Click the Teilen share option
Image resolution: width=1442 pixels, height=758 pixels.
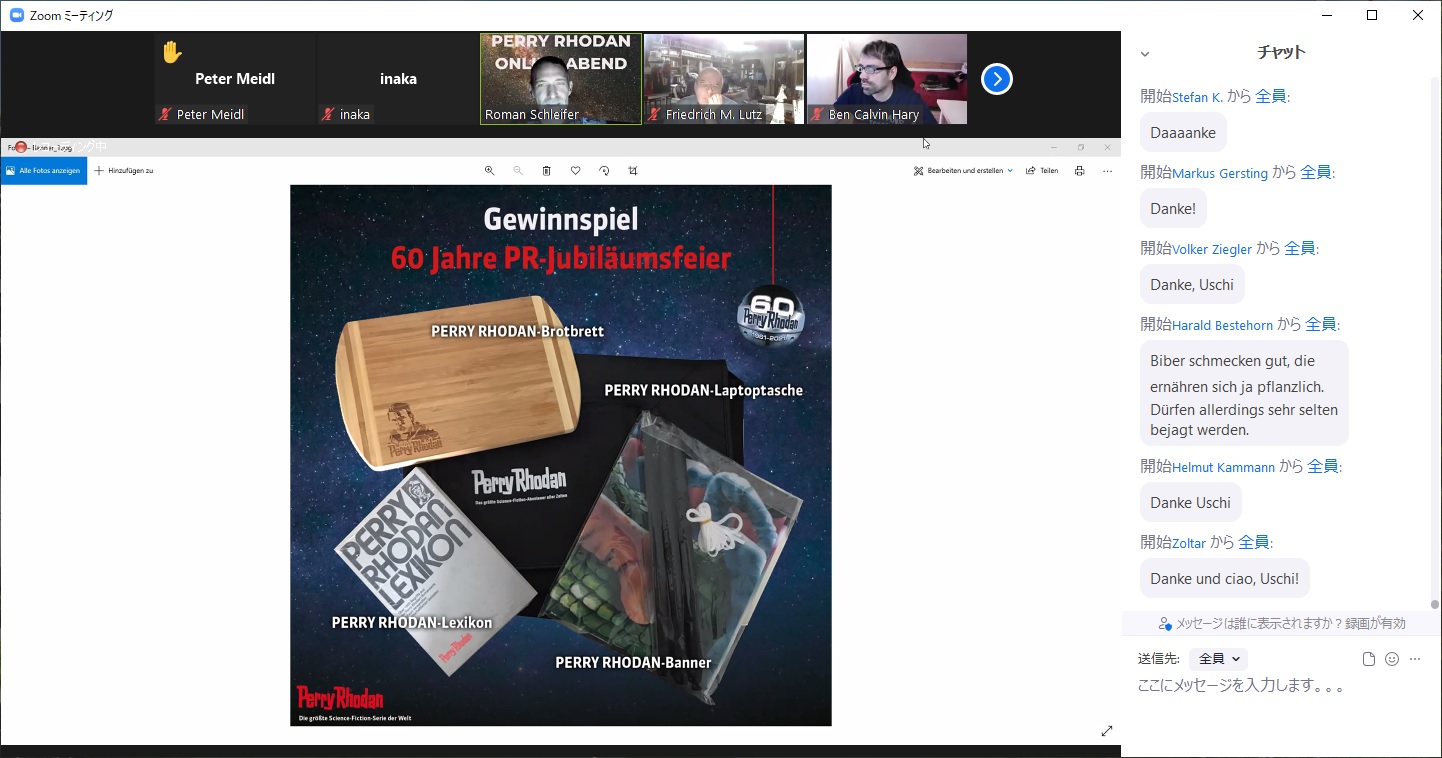(1042, 171)
